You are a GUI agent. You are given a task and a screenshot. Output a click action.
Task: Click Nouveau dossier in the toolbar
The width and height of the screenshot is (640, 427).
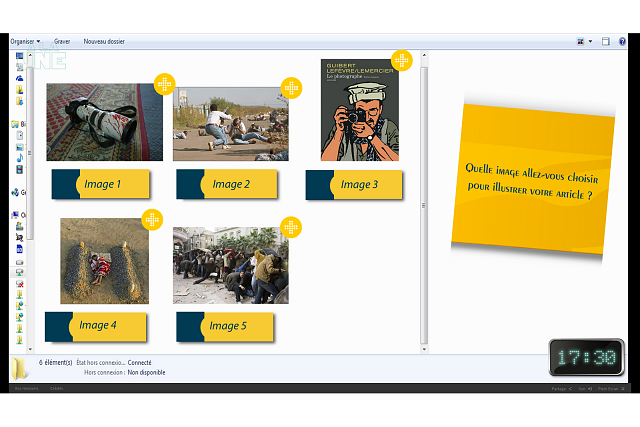[x=104, y=42]
